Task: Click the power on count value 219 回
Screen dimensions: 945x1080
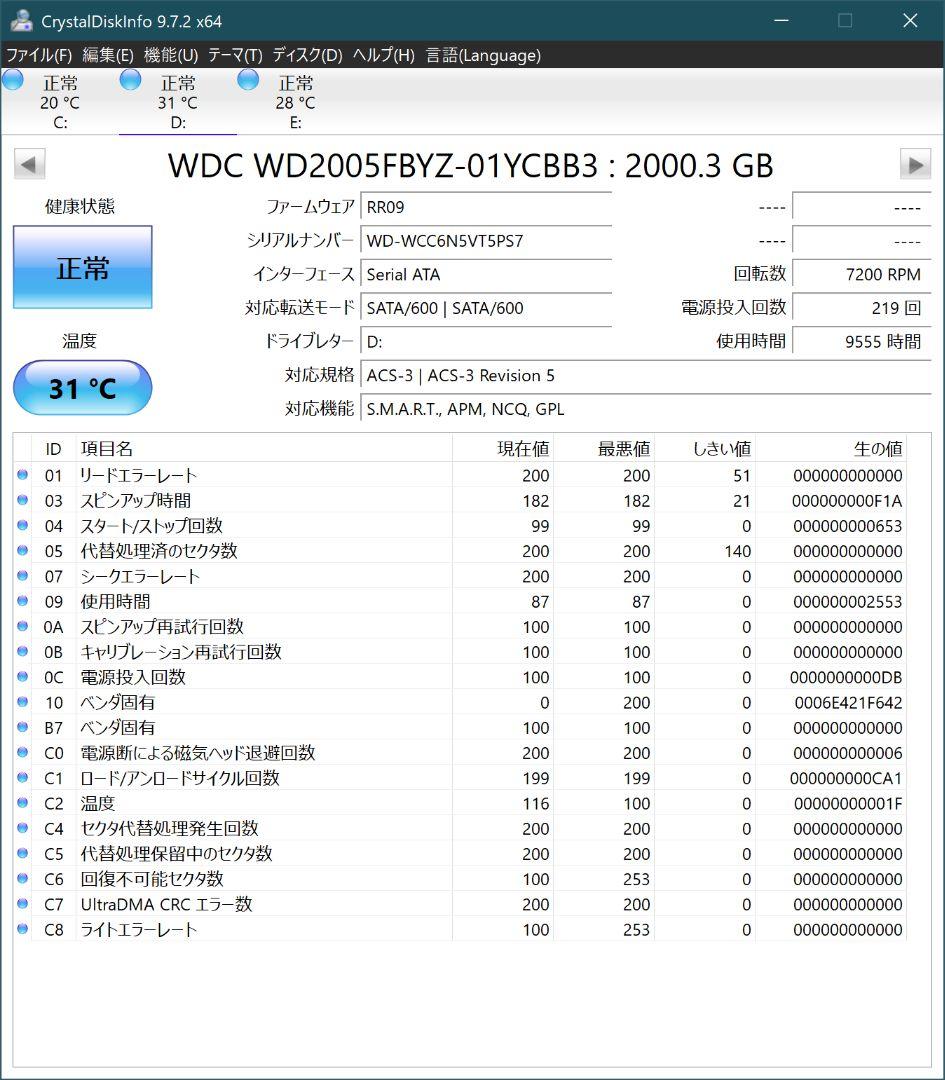Action: (862, 308)
